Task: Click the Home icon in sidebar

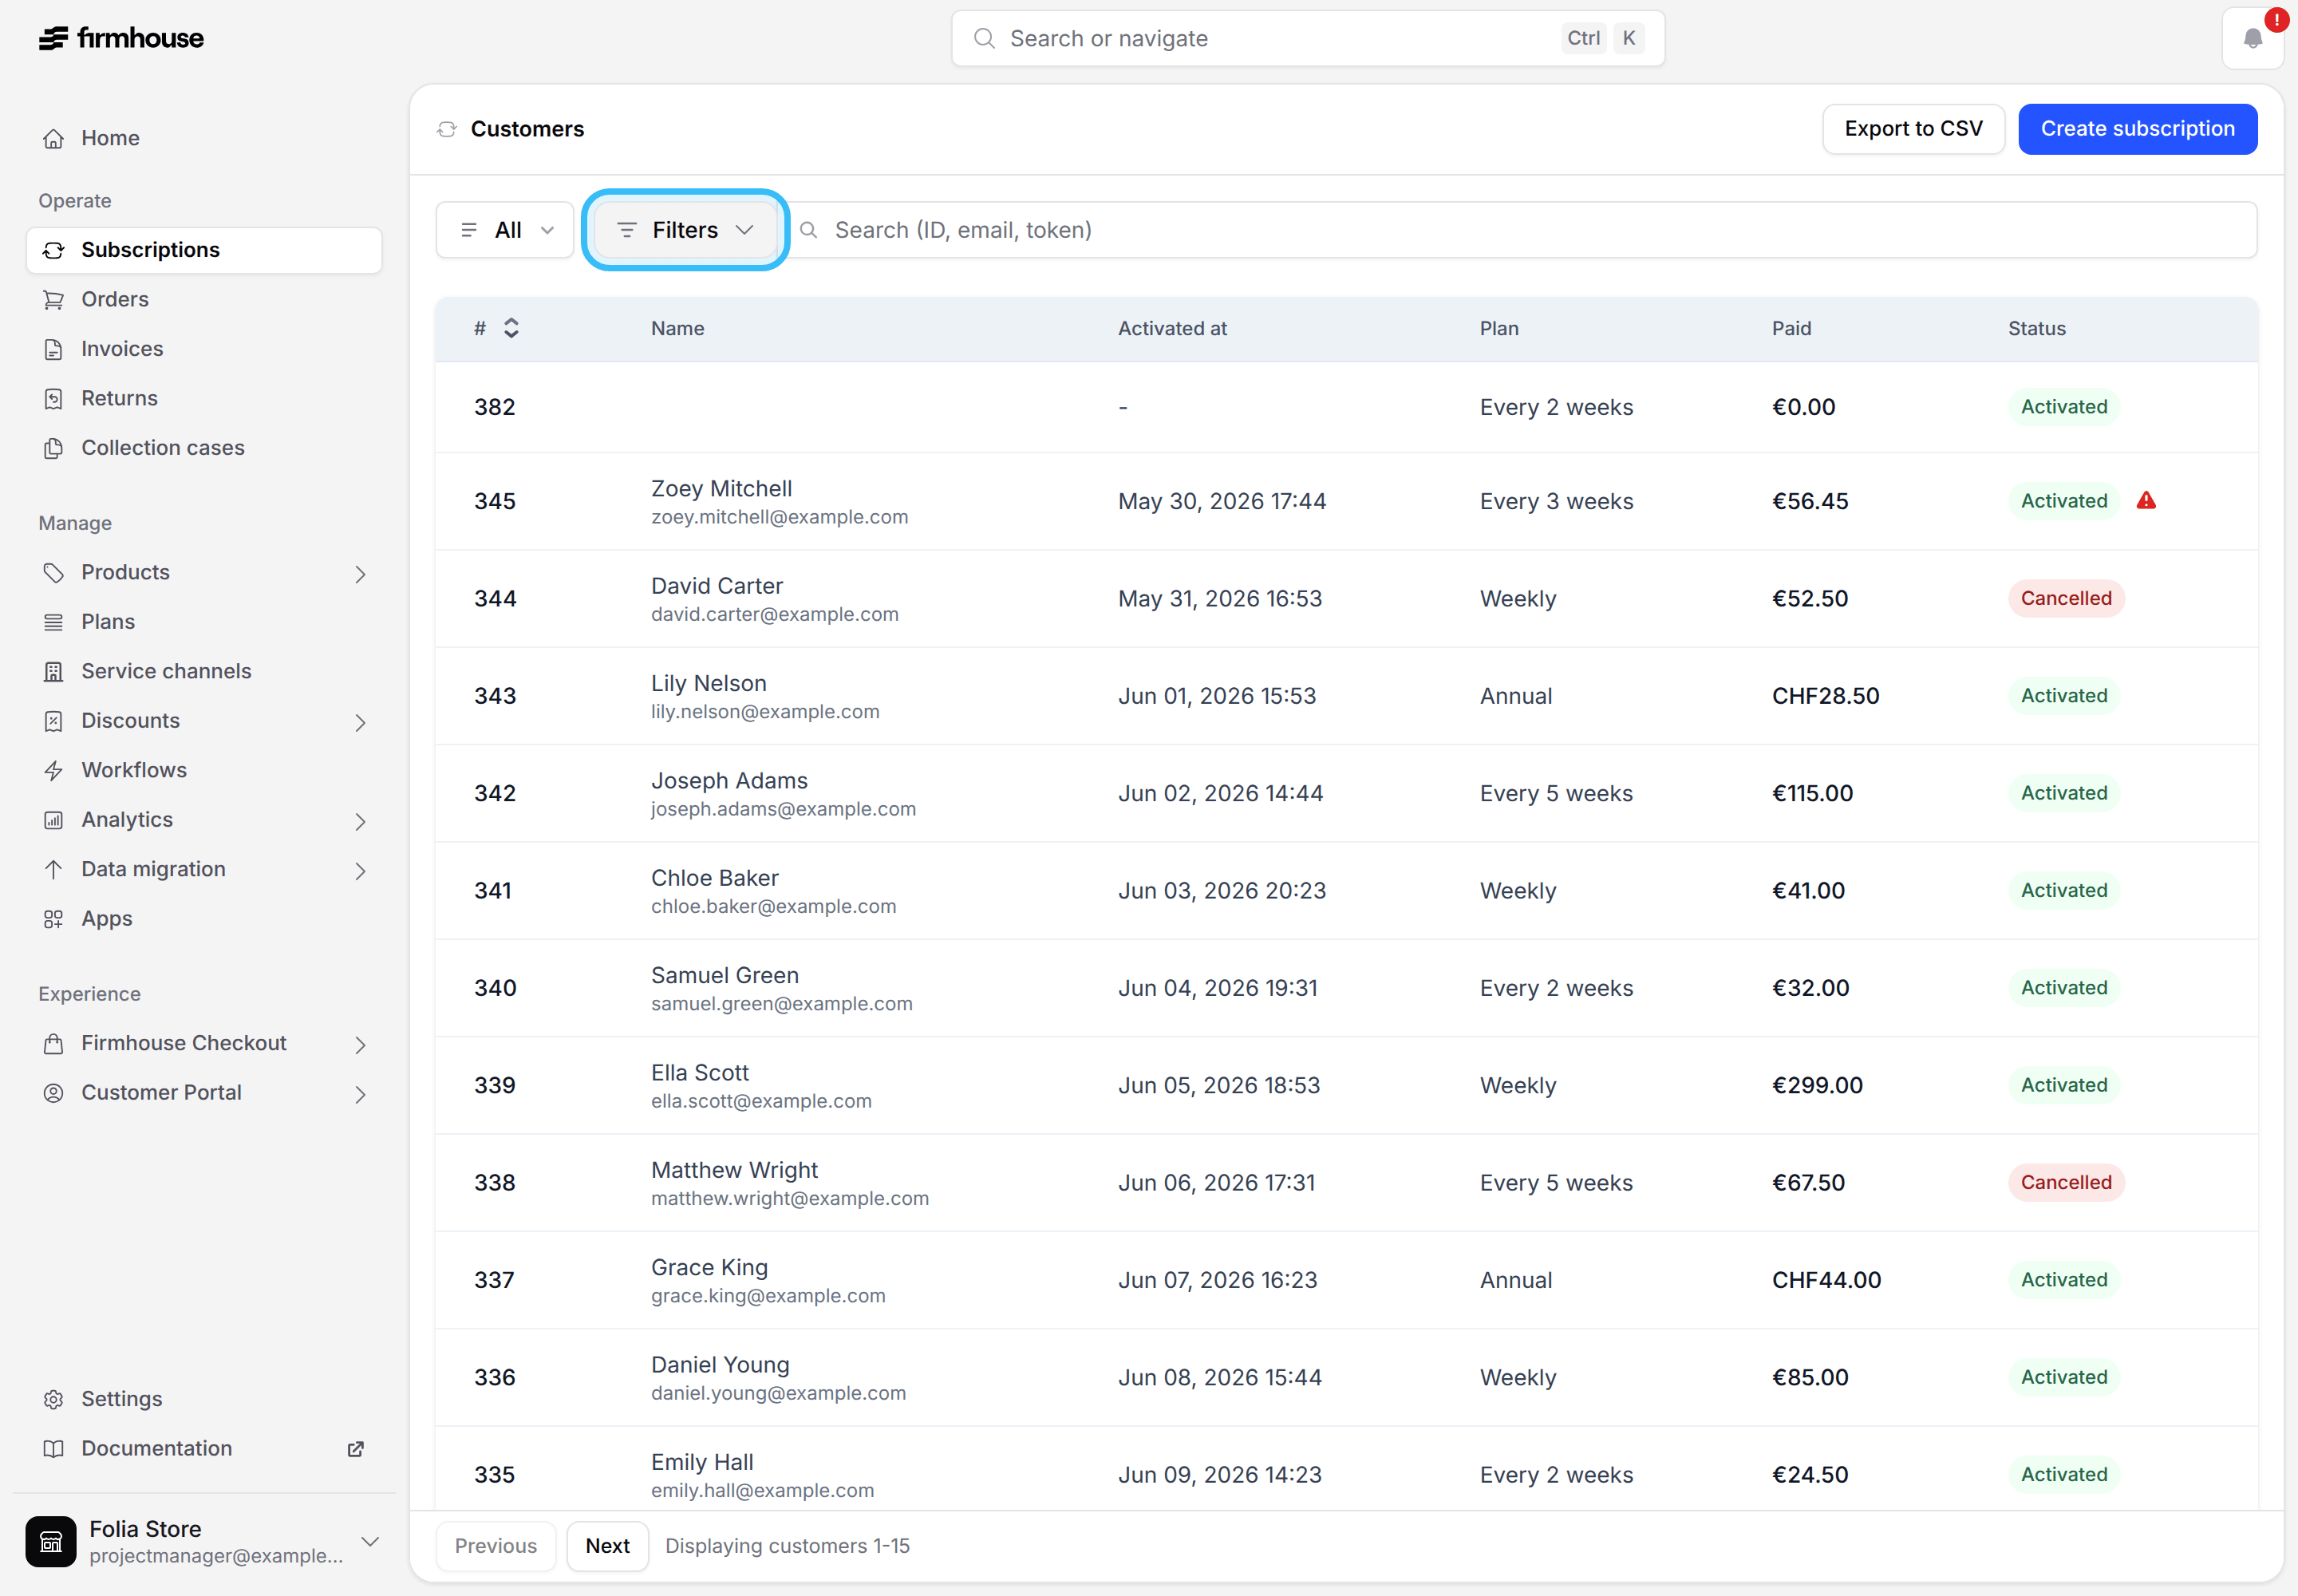Action: tap(54, 138)
